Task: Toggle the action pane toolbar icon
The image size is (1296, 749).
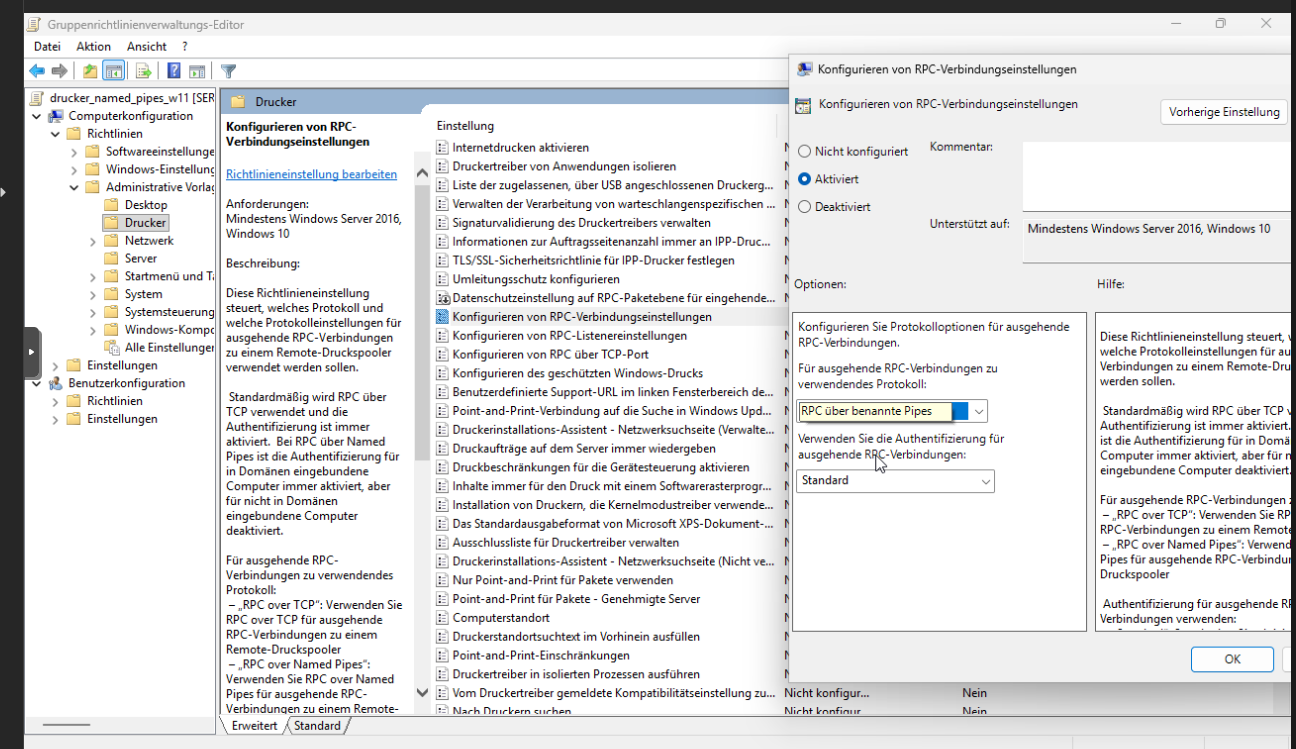Action: (x=197, y=71)
